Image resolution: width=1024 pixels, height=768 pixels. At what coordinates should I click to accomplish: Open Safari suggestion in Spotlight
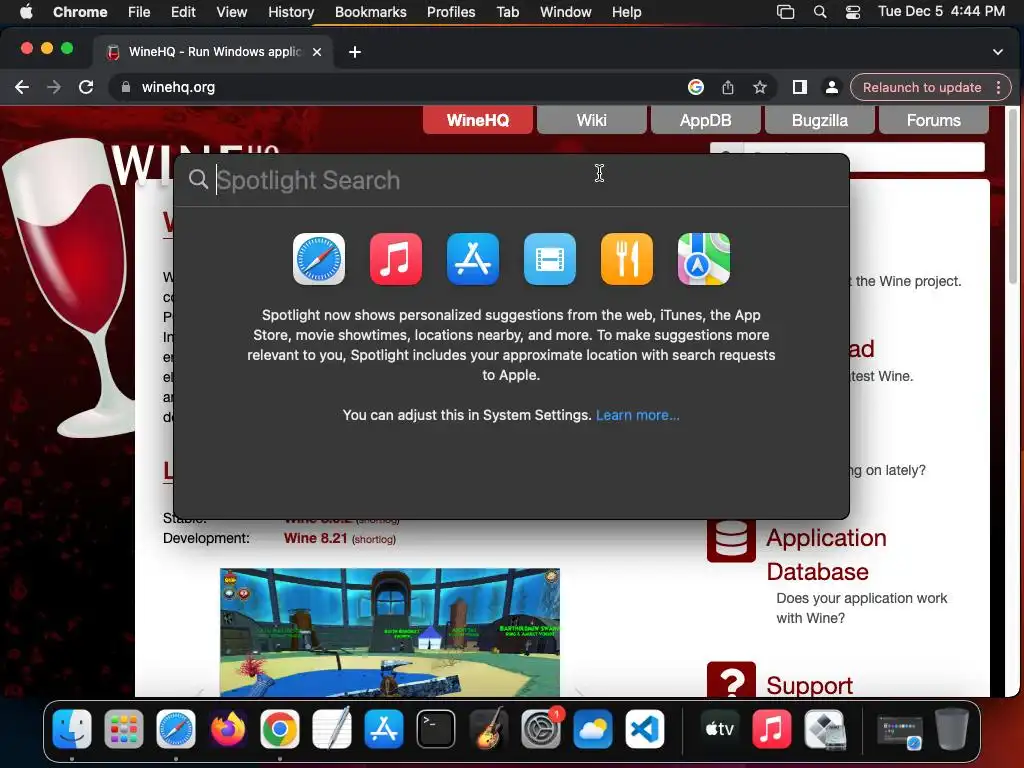point(319,259)
